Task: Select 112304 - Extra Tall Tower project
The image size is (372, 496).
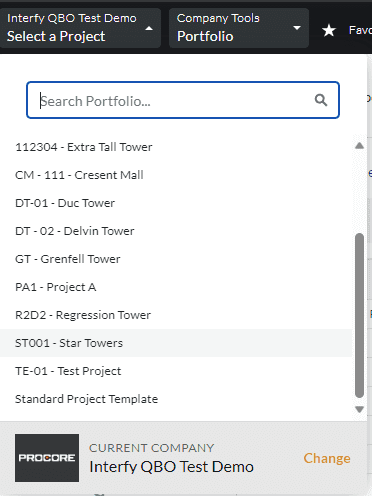Action: click(x=176, y=147)
